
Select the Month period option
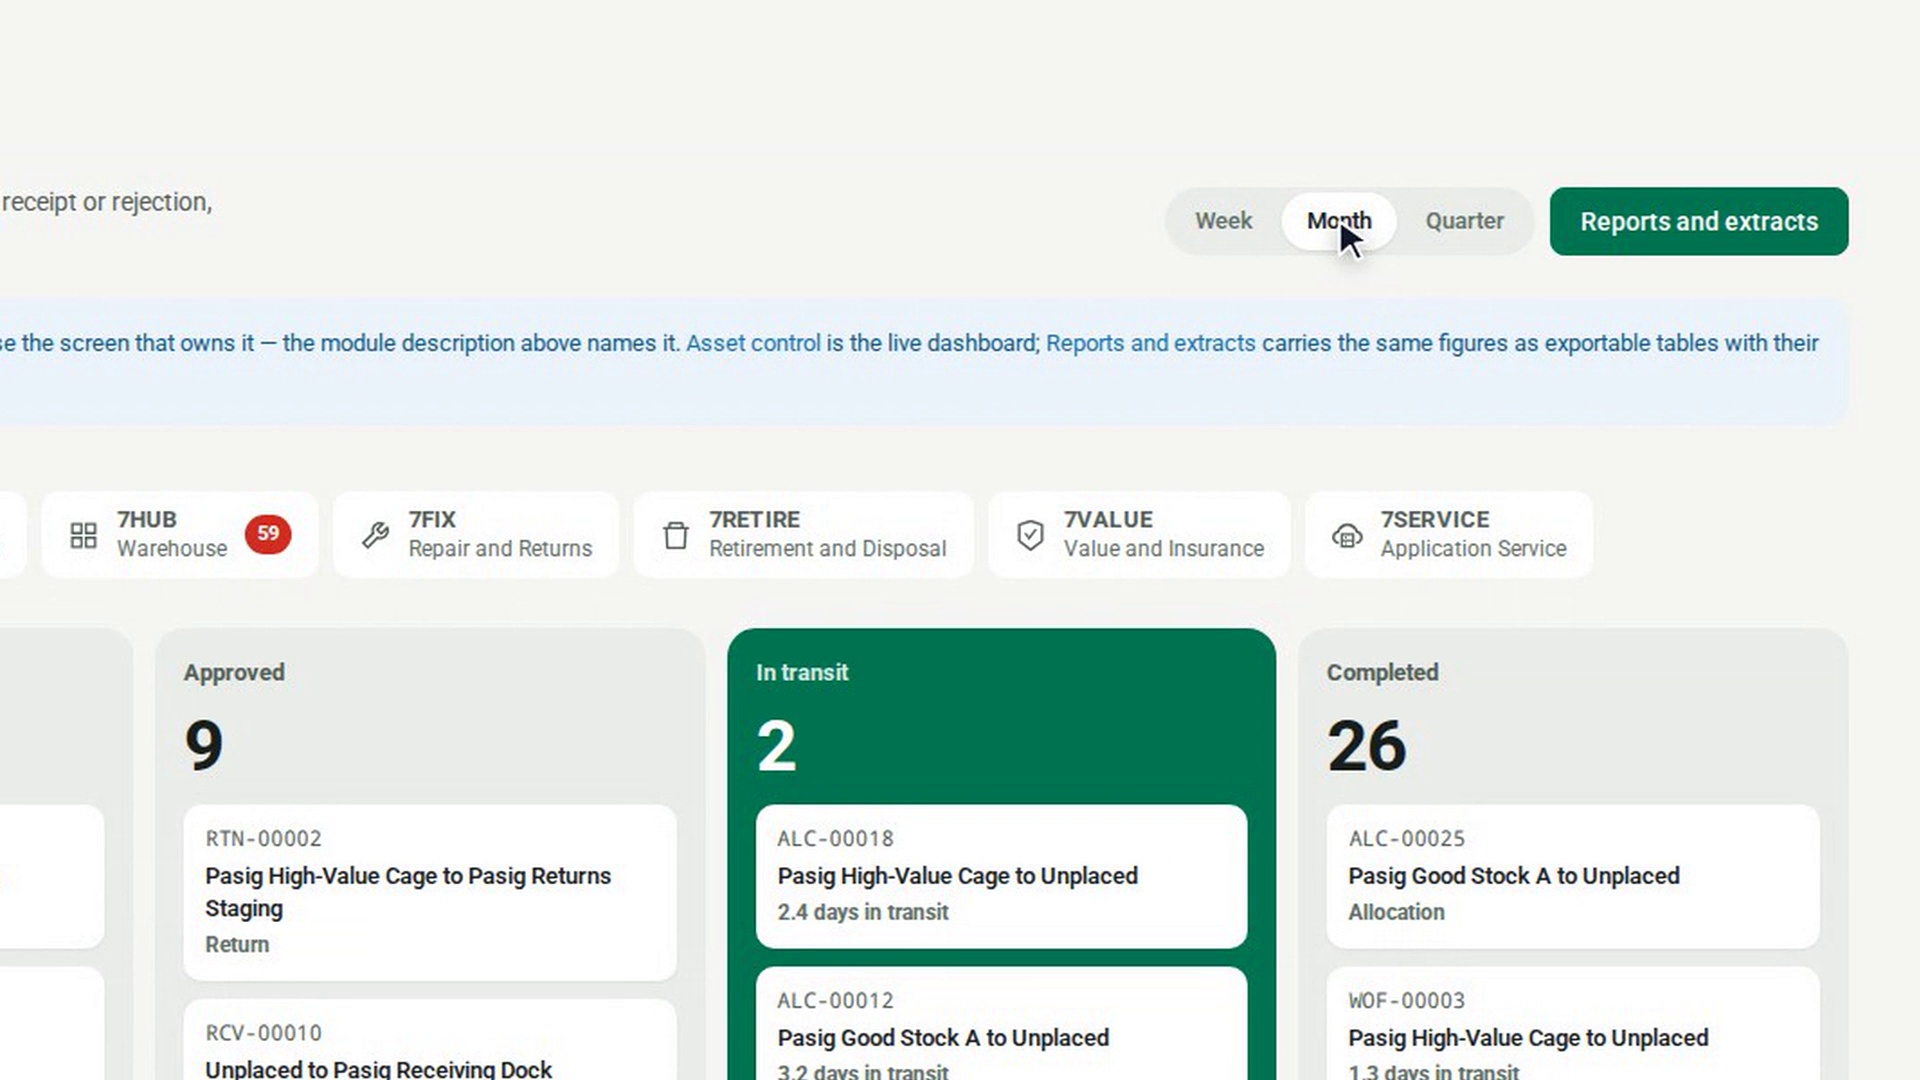(x=1339, y=221)
